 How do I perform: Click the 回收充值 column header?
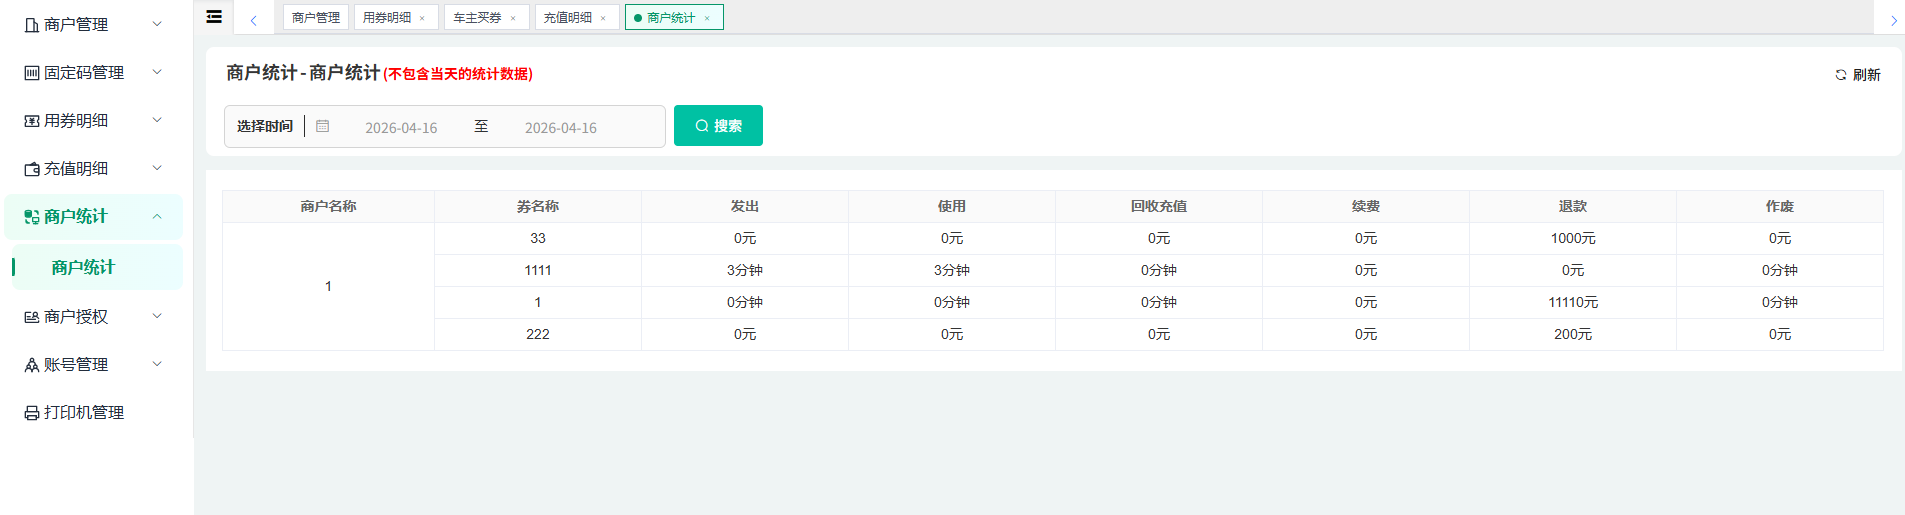[x=1159, y=206]
